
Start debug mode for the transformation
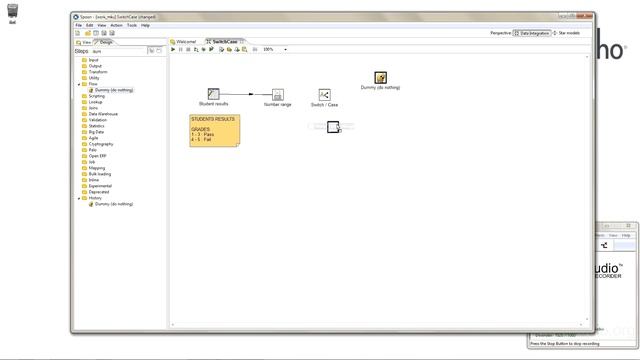click(x=204, y=49)
